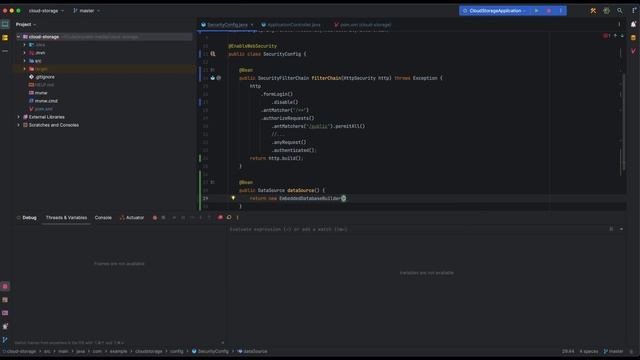Click the Spring bean gutter icon near filterChain

pos(213,78)
